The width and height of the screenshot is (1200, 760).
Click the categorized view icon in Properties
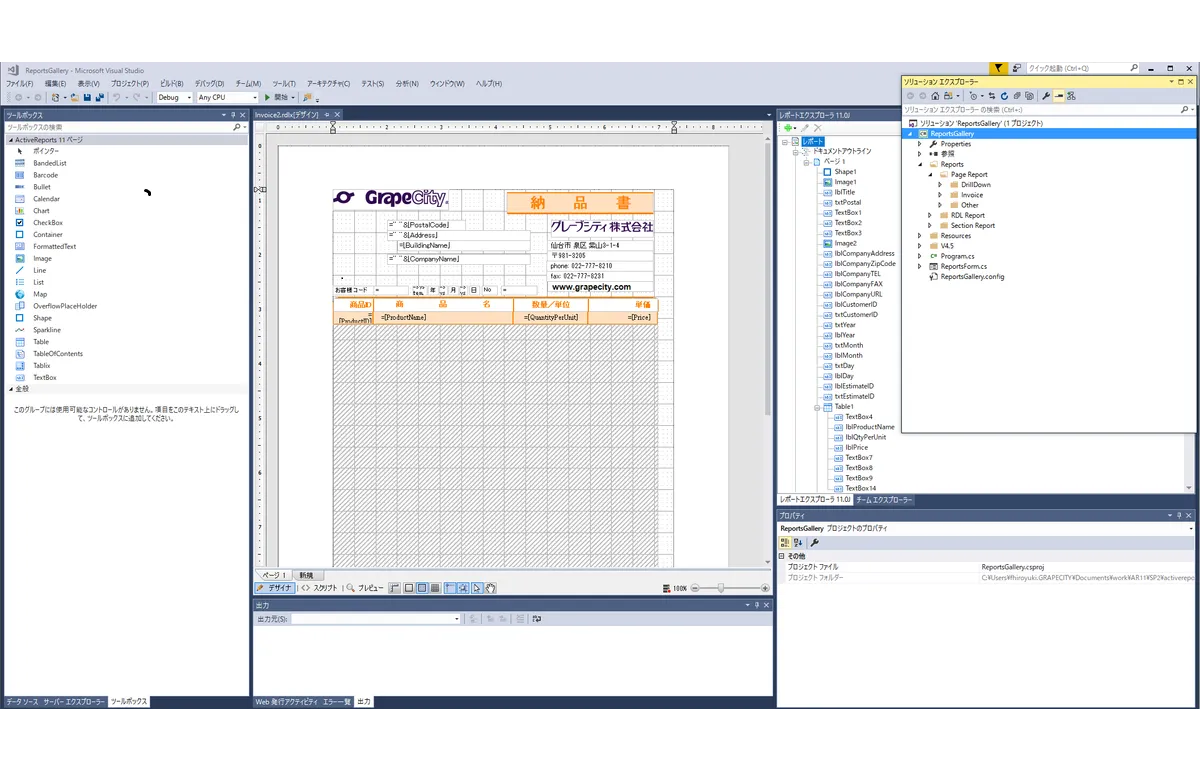(785, 542)
